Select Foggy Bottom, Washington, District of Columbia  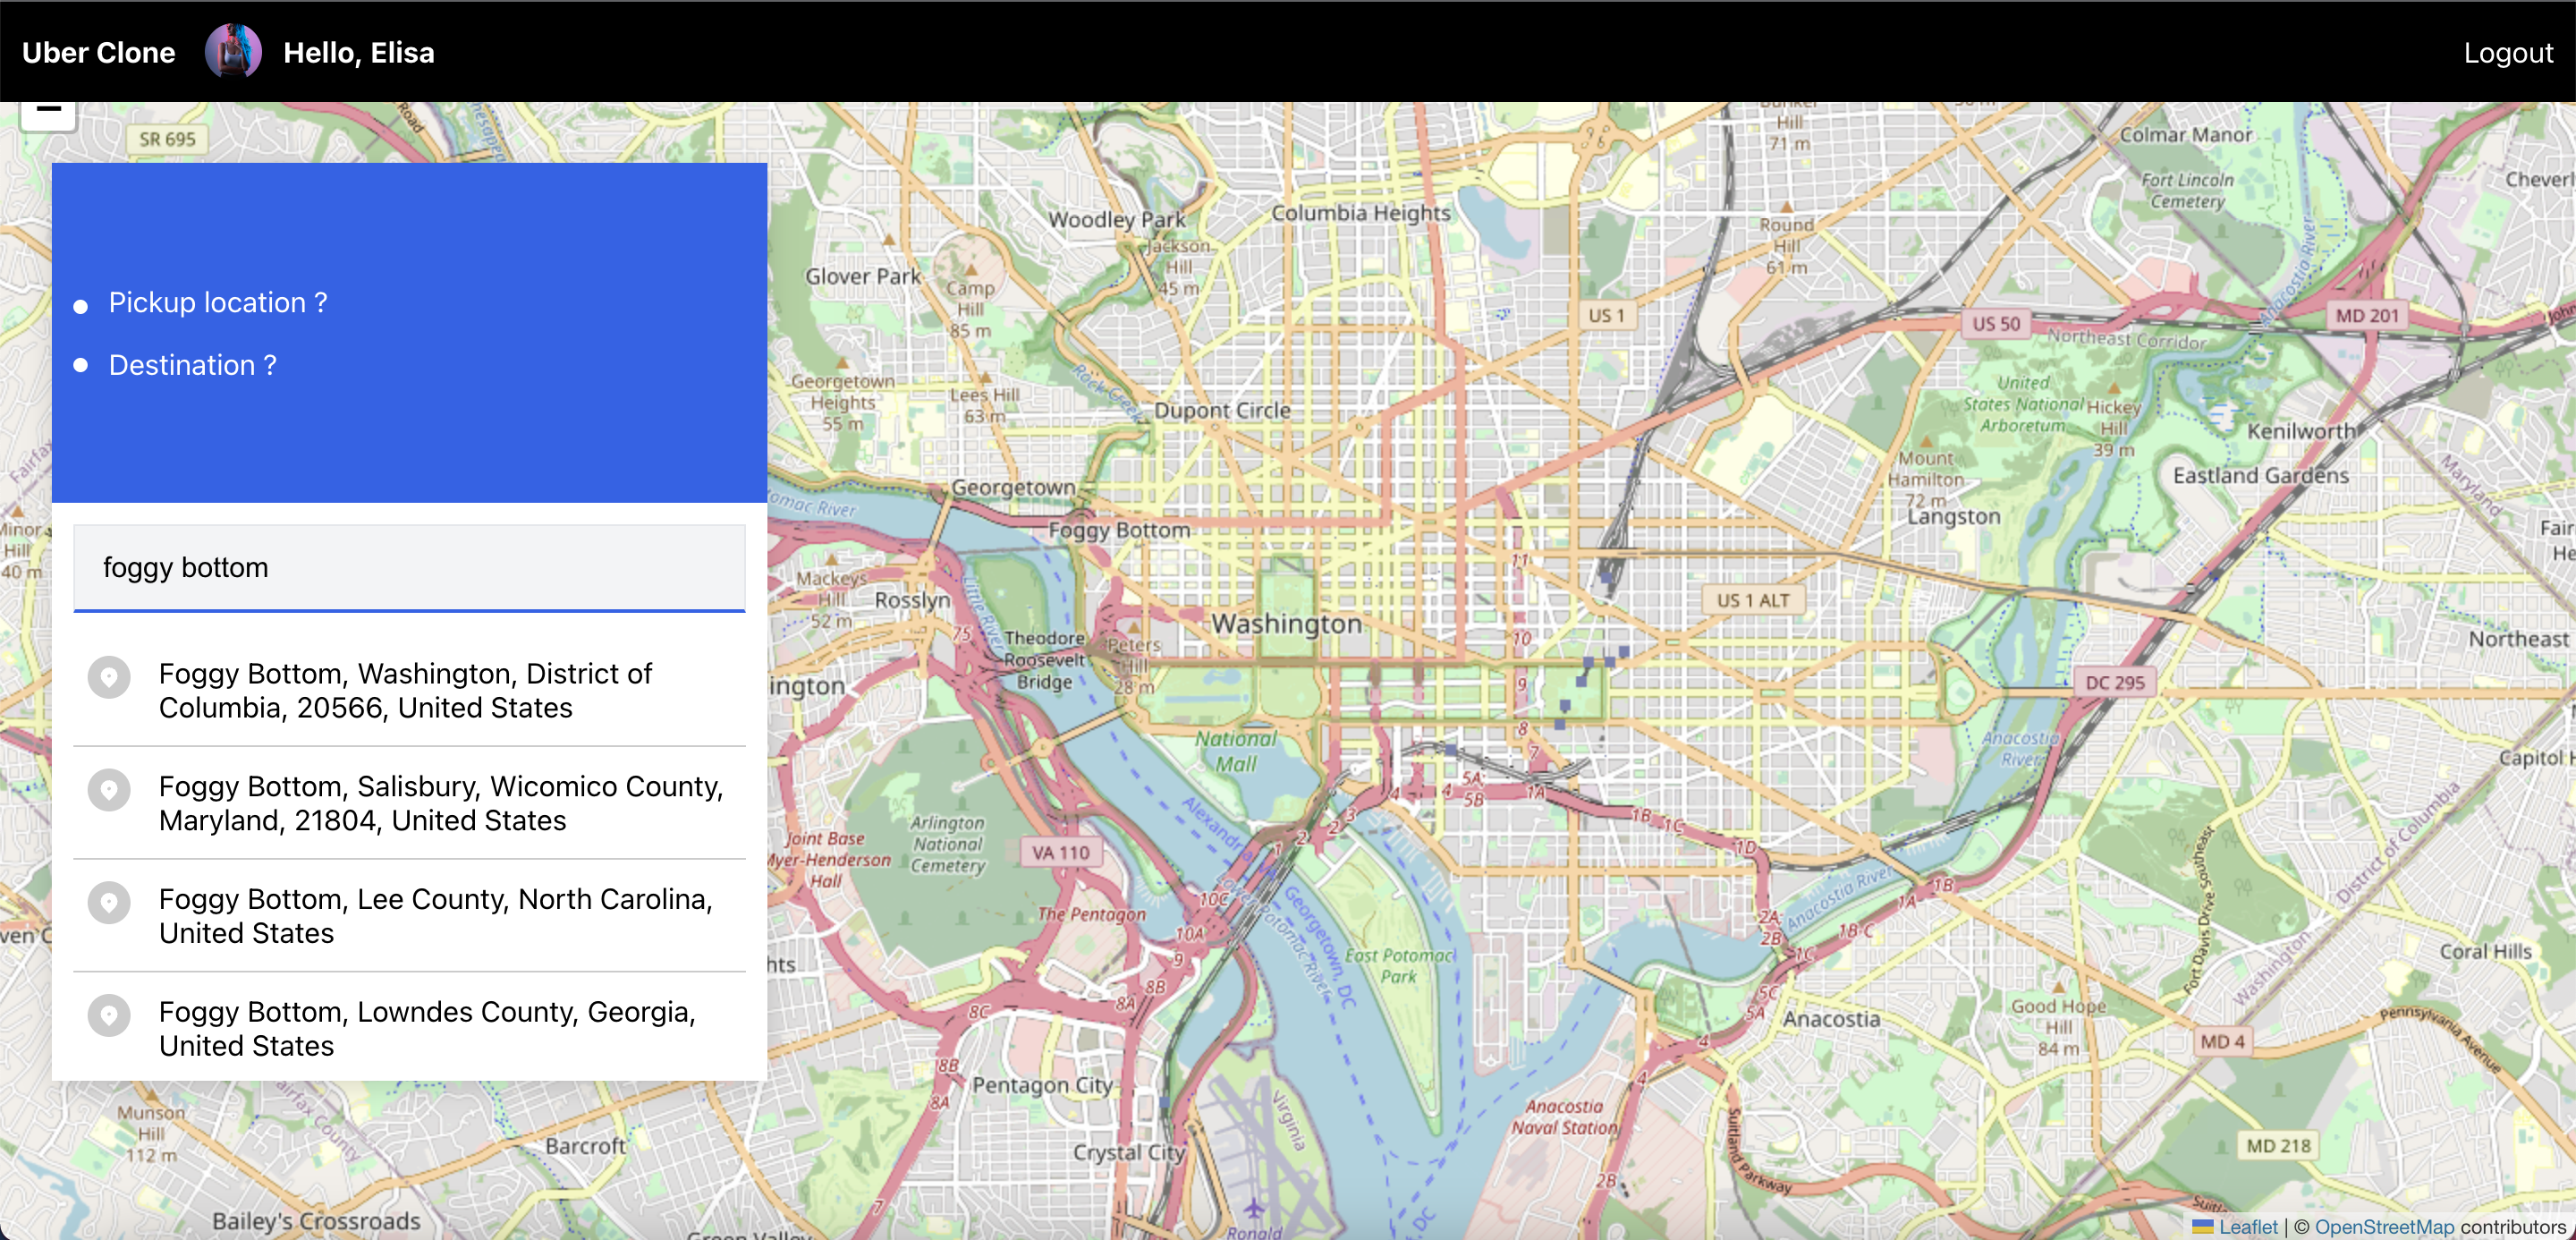(x=405, y=690)
